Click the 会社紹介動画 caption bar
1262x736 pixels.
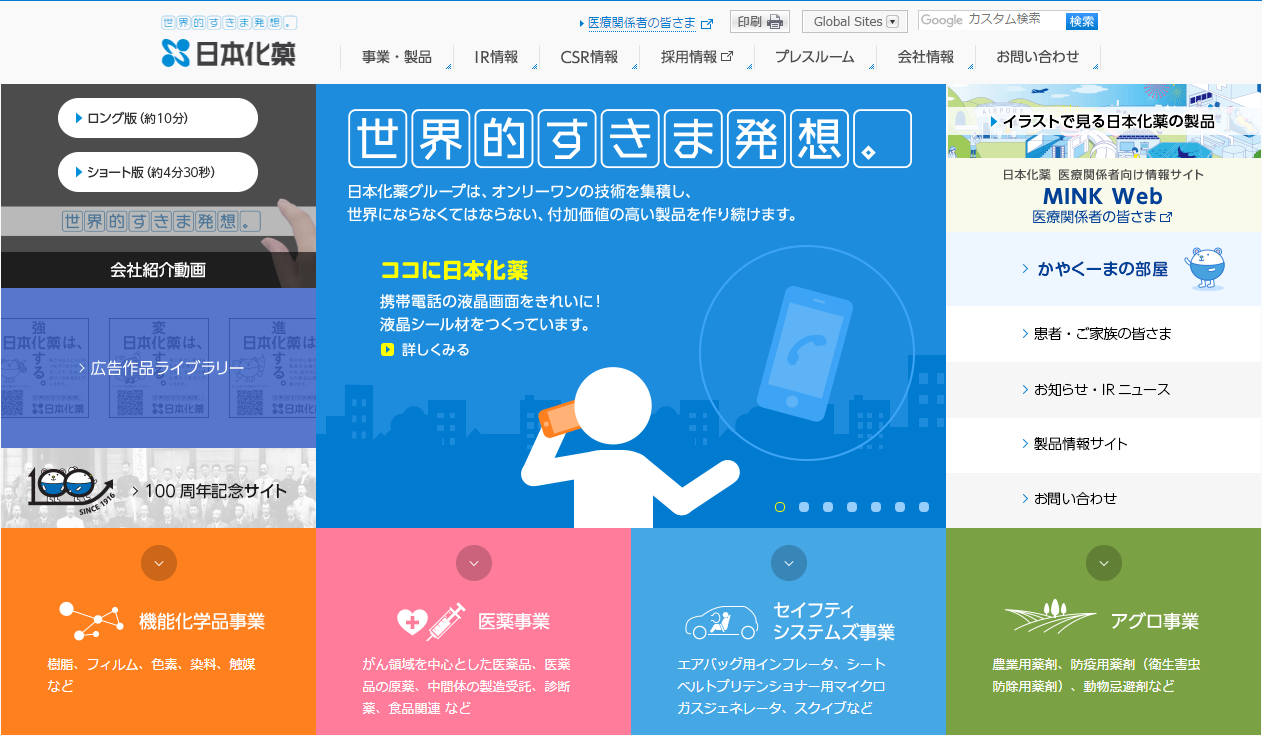tap(158, 270)
